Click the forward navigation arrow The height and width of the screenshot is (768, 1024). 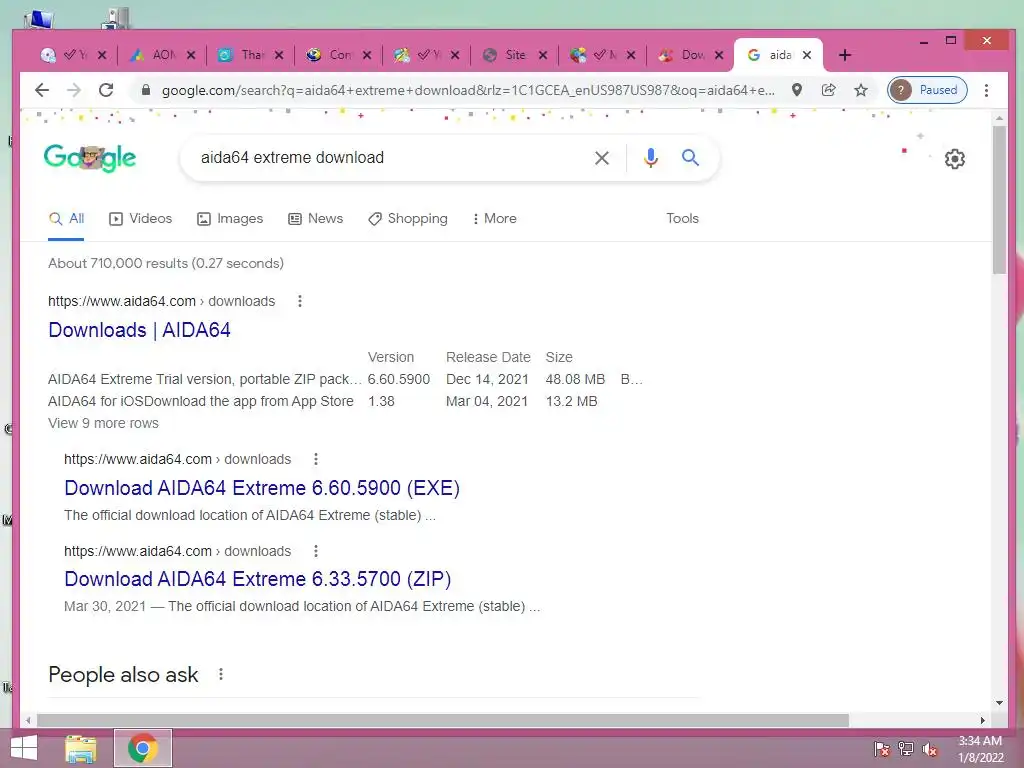pos(74,90)
